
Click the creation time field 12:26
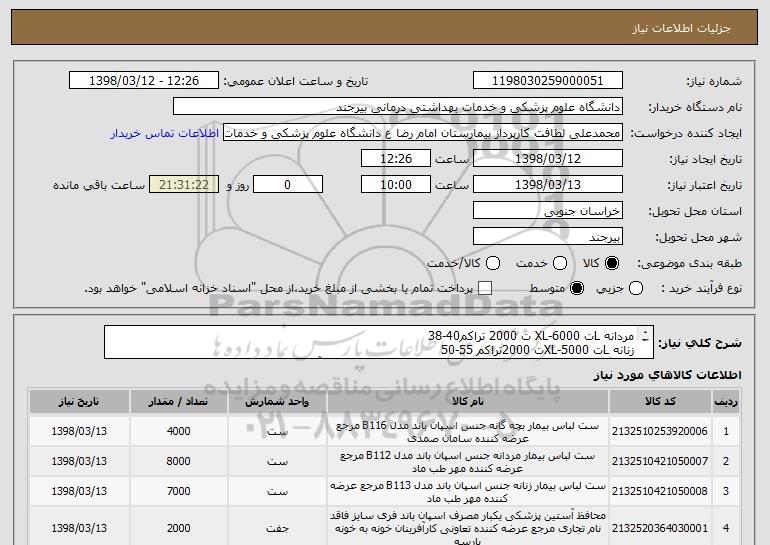[396, 159]
